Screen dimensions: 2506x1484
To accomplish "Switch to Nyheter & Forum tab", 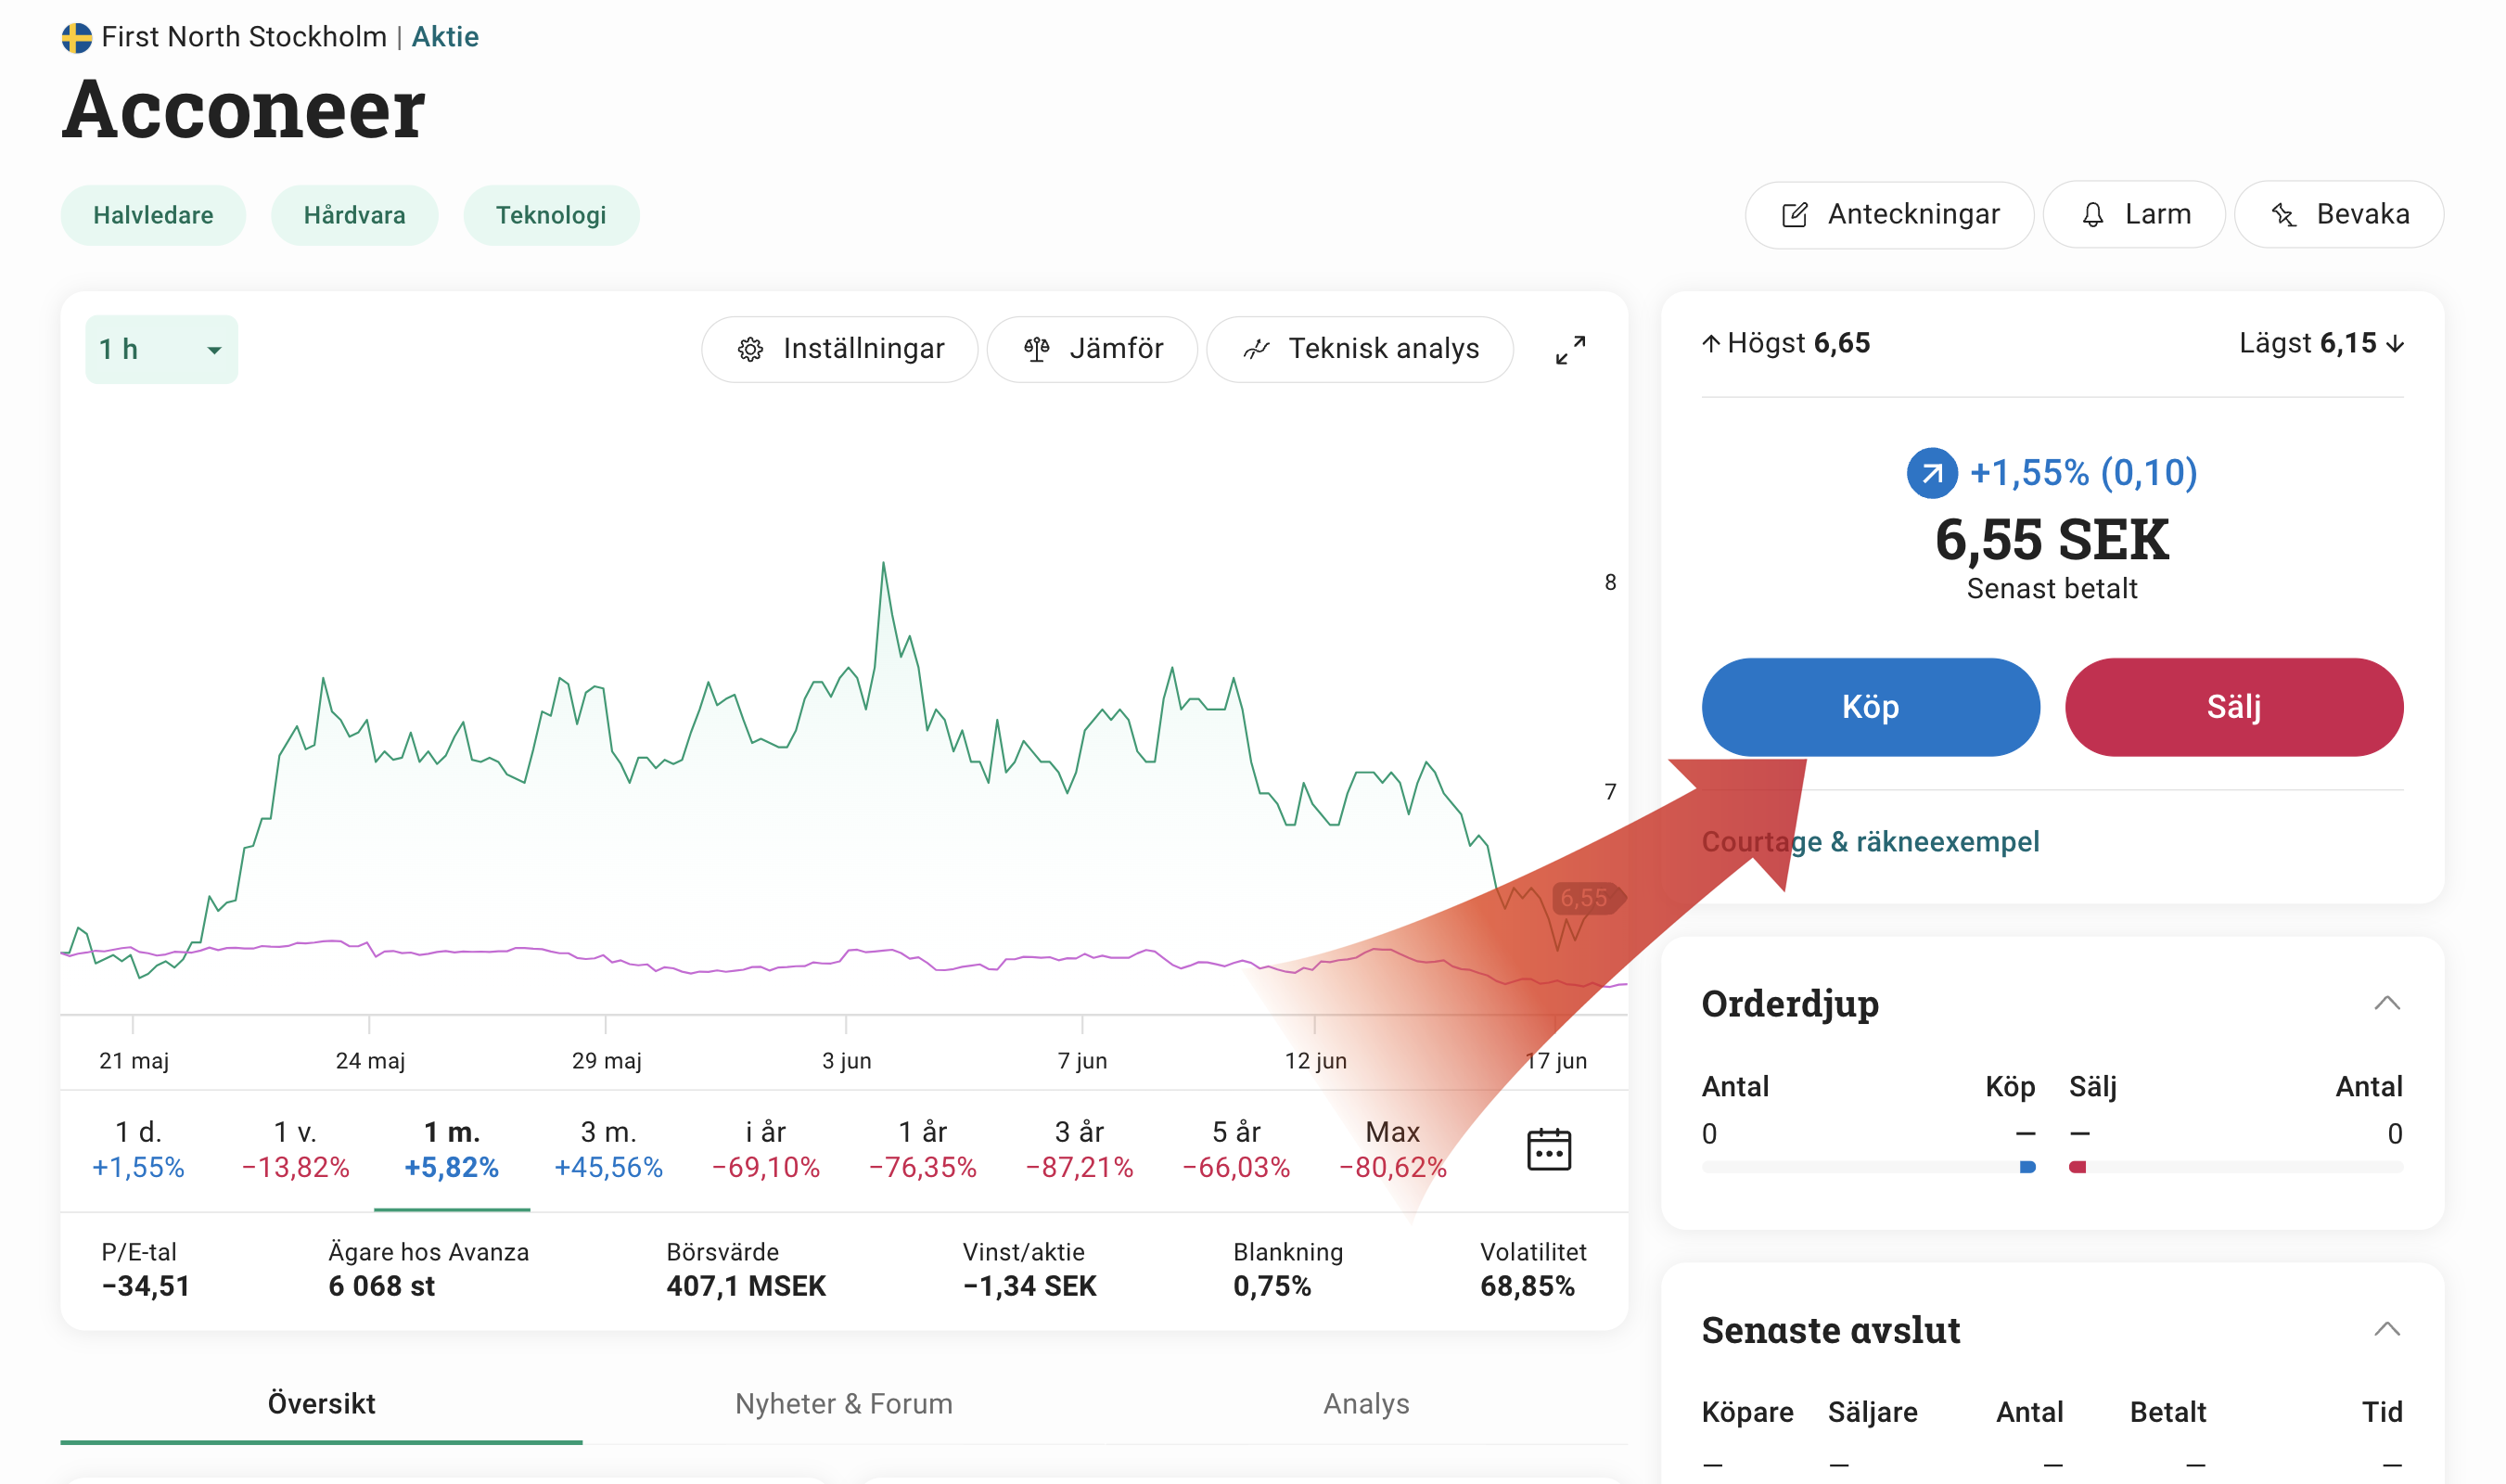I will click(x=843, y=1404).
